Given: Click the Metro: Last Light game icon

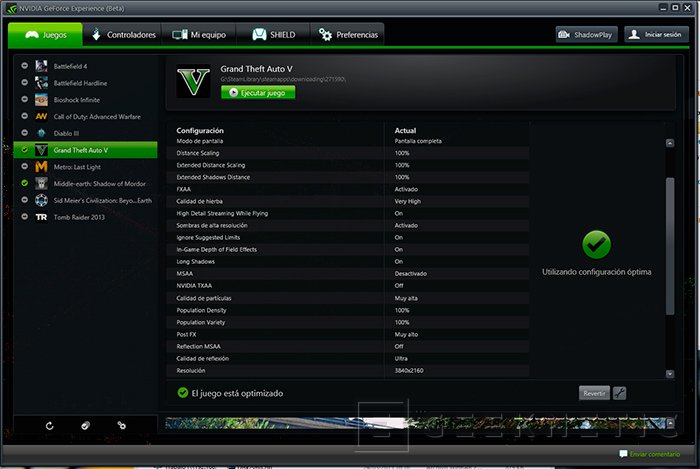Looking at the screenshot, I should tap(41, 167).
